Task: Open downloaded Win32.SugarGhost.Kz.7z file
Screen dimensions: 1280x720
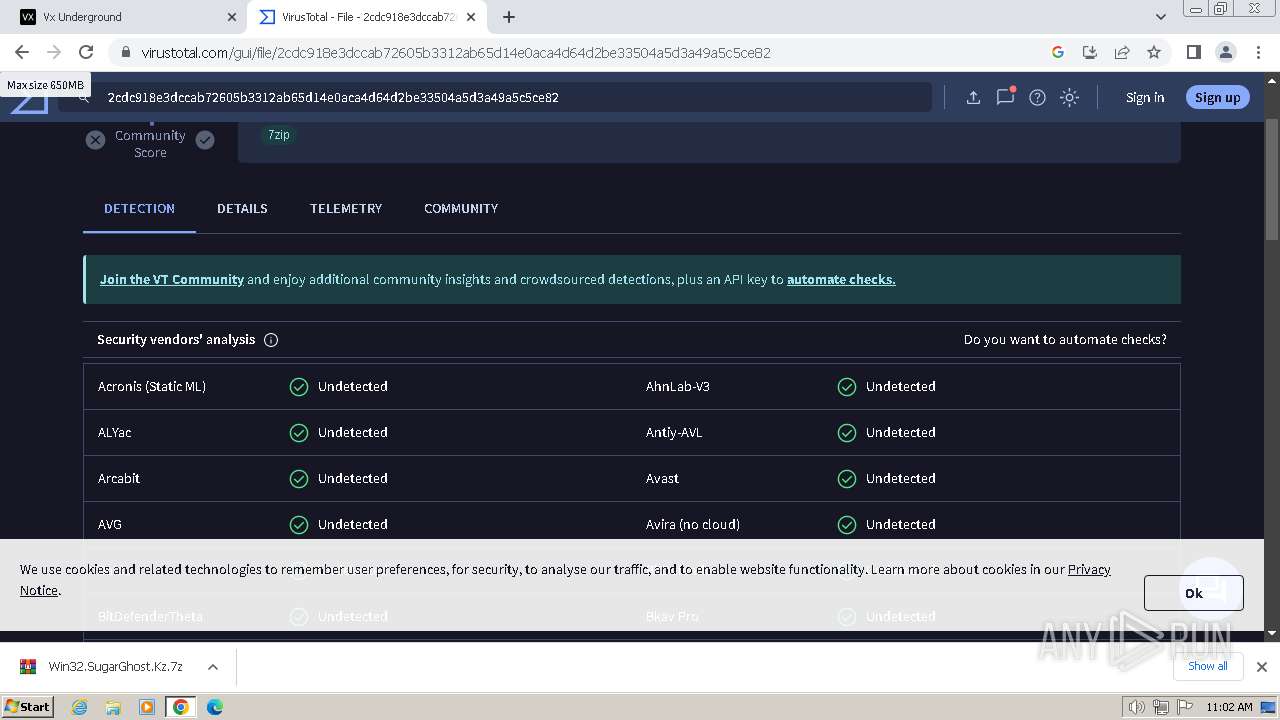Action: [x=103, y=666]
